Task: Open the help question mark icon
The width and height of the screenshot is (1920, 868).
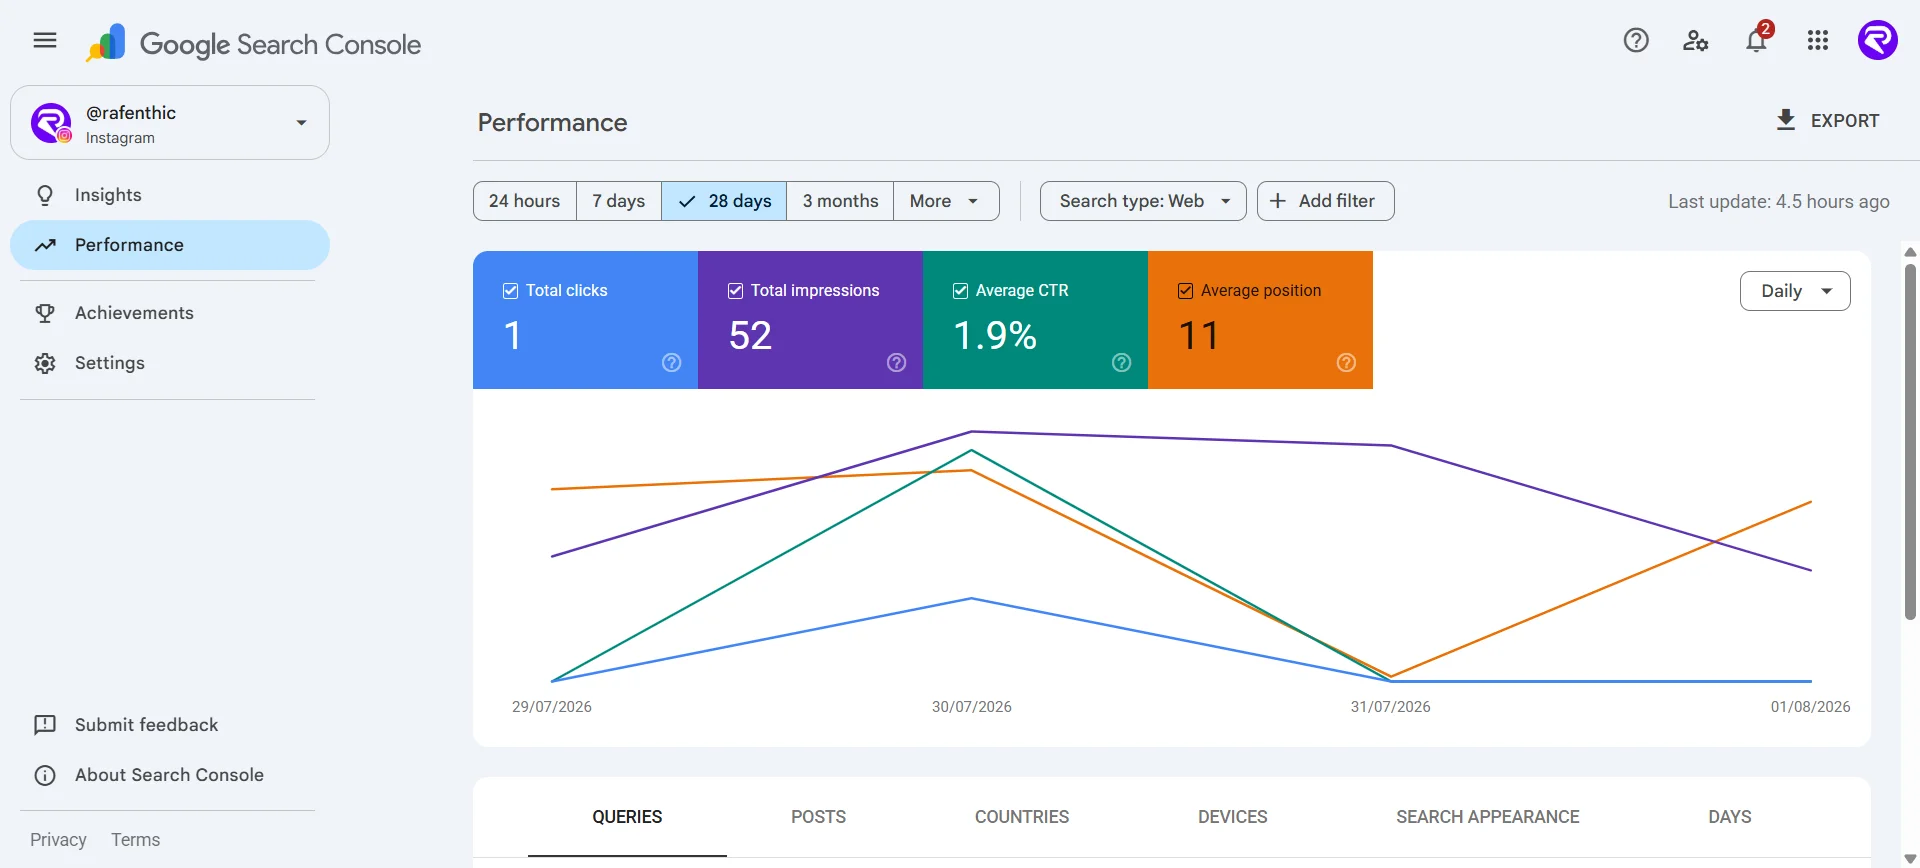Action: 1636,41
